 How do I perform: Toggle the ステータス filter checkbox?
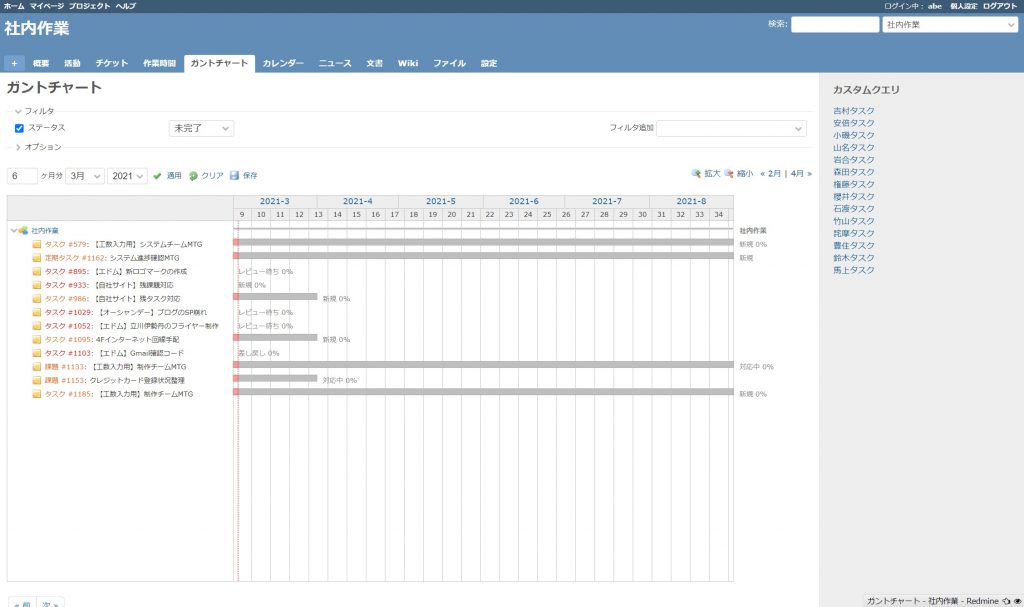pos(19,128)
